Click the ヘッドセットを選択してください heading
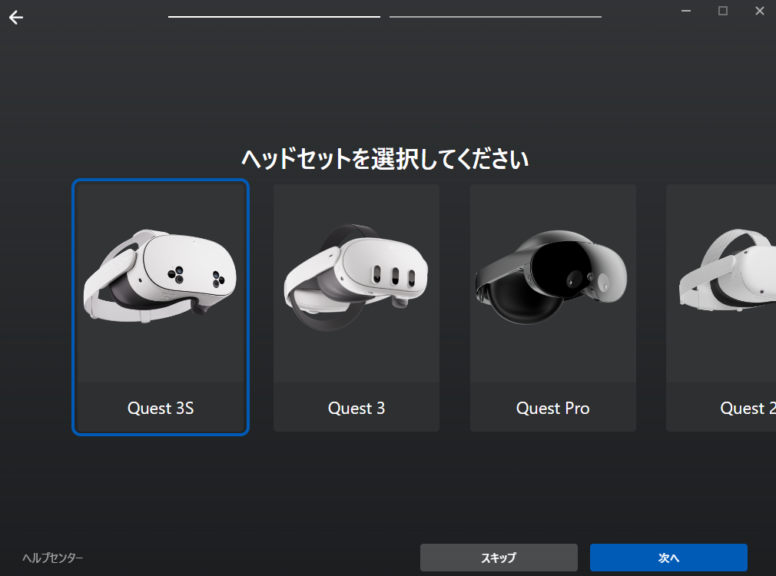776x576 pixels. (385, 159)
